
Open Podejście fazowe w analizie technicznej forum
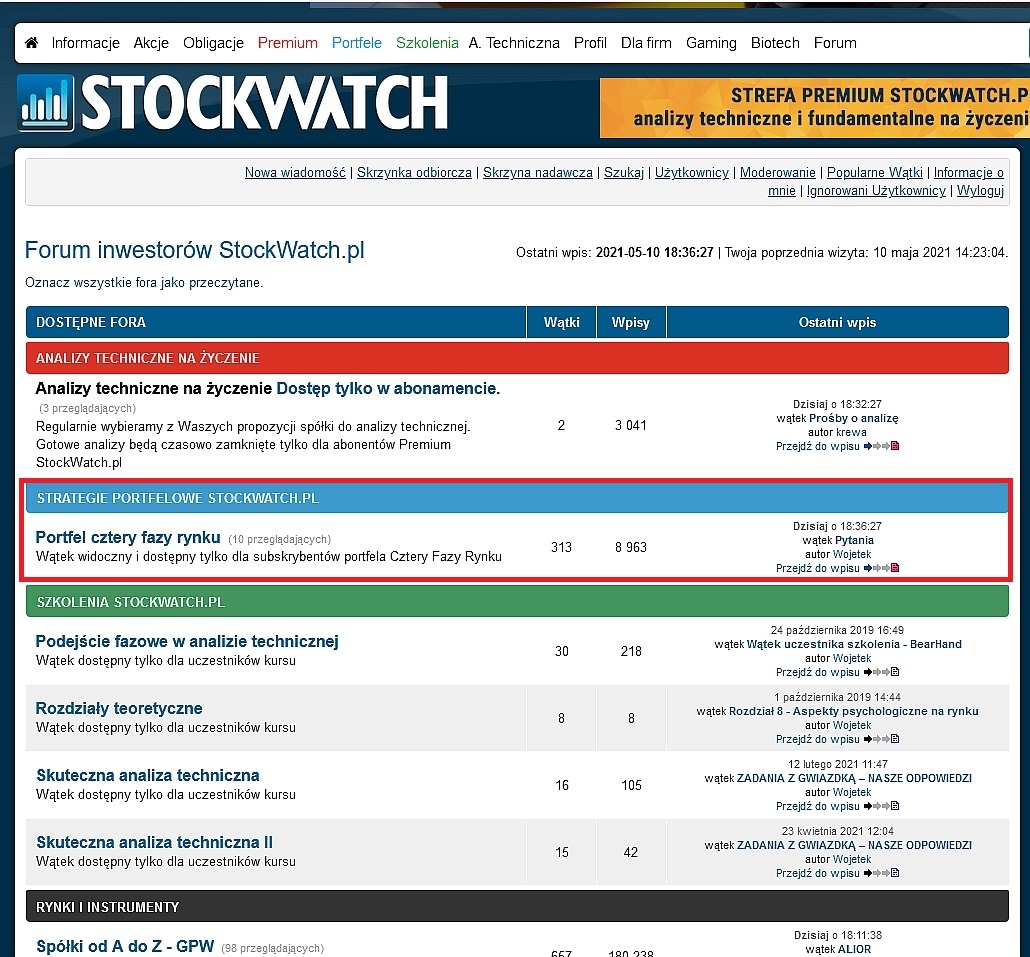click(x=187, y=641)
